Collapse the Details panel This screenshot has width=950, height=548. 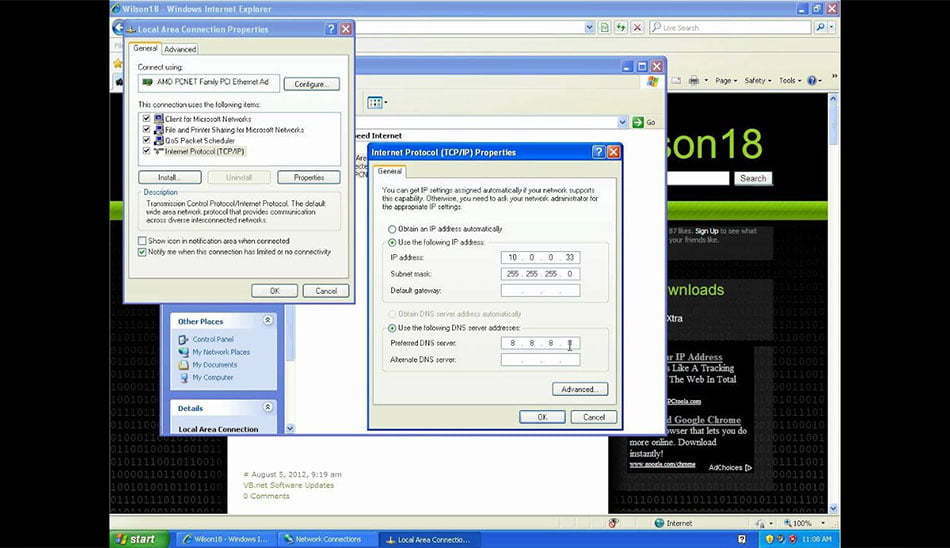pyautogui.click(x=268, y=407)
